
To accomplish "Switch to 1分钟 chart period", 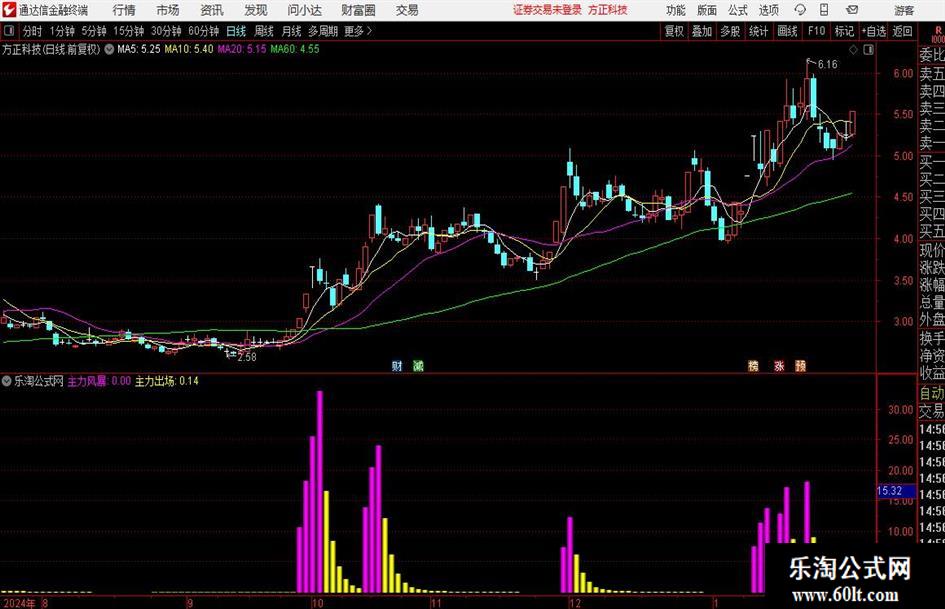I will [62, 31].
